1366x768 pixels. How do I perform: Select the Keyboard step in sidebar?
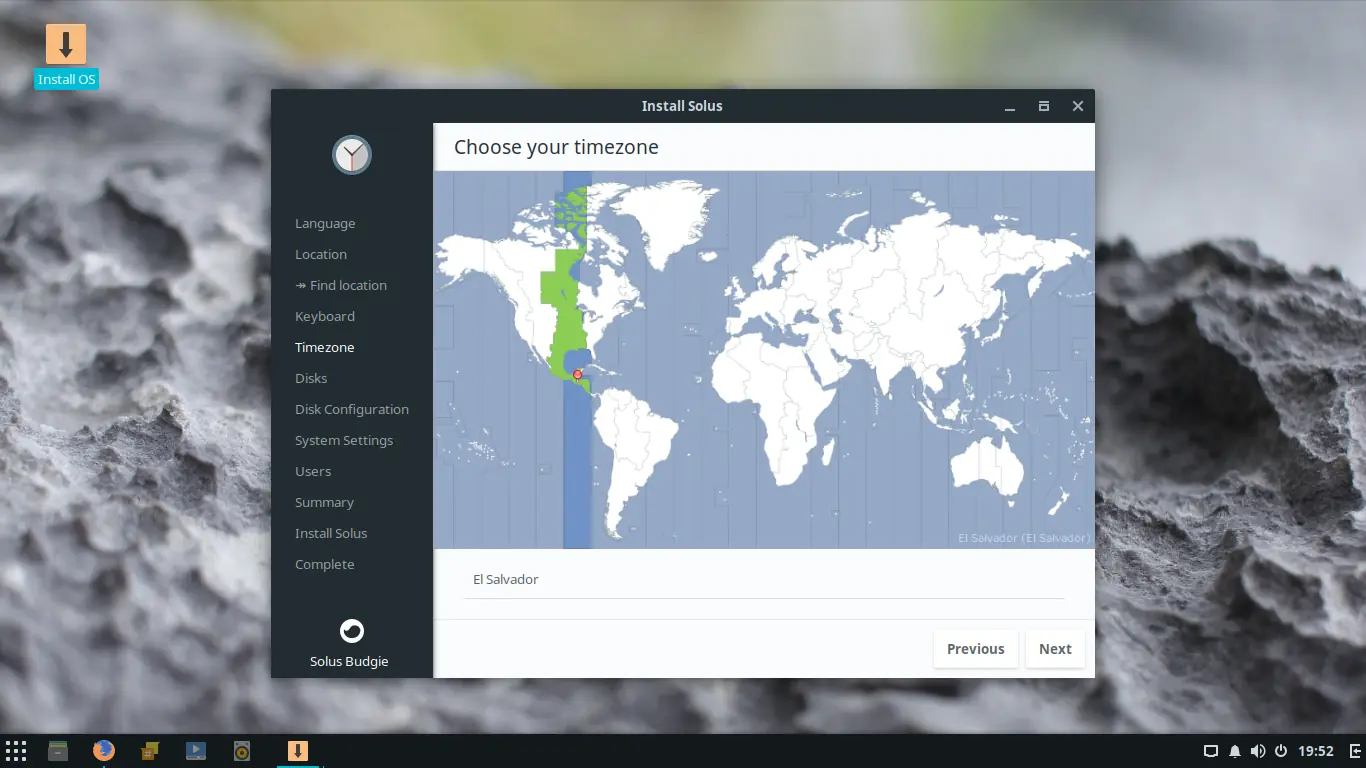[x=325, y=317]
